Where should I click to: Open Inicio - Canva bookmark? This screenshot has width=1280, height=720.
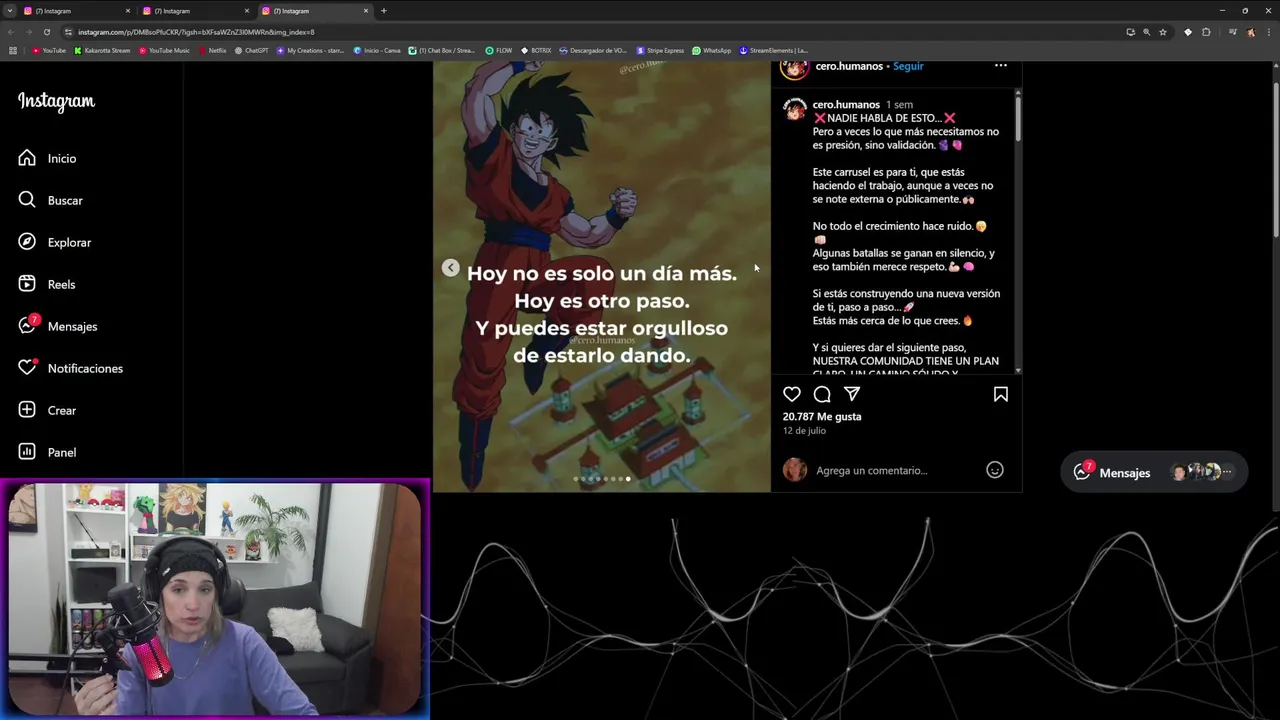pos(377,50)
